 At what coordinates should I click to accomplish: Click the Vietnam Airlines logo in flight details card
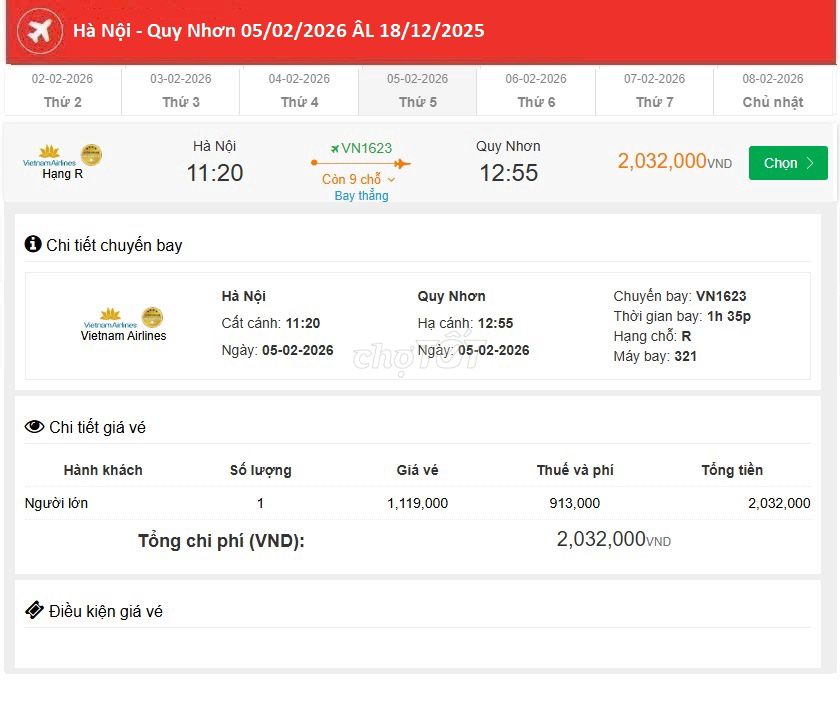coord(108,316)
